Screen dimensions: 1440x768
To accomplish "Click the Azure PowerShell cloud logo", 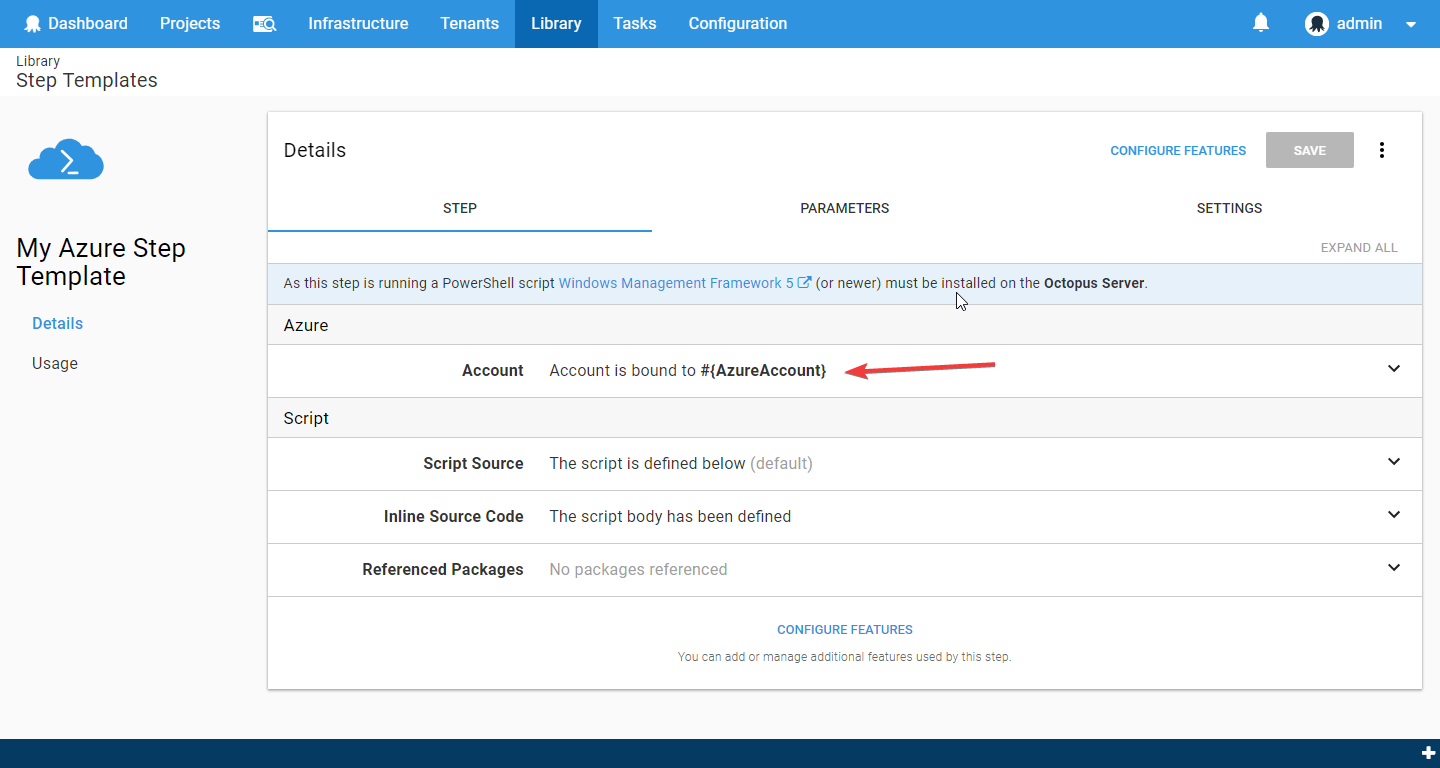I will tap(66, 160).
